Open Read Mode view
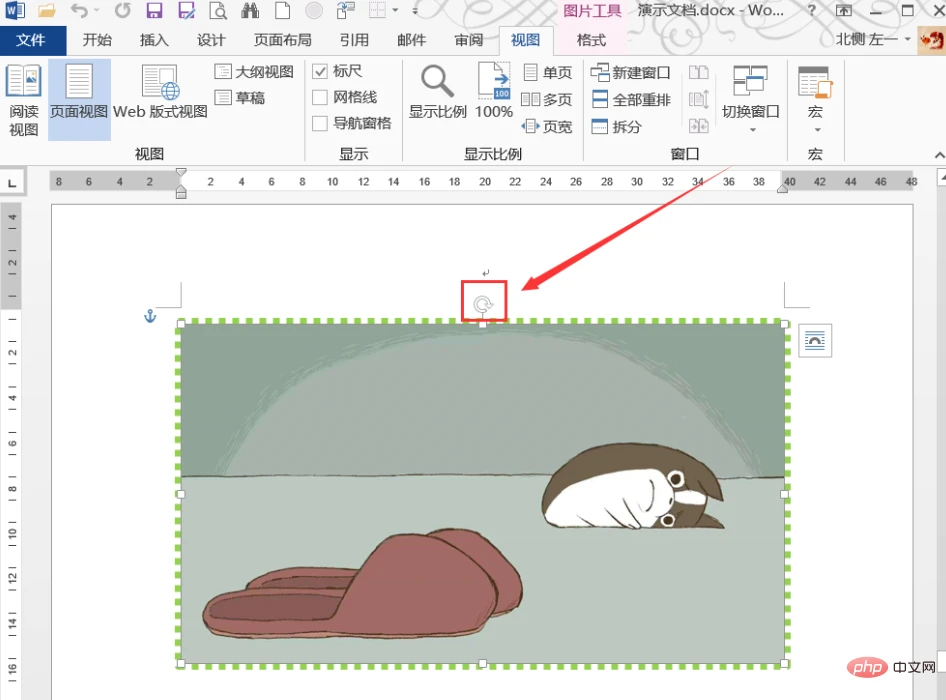Image resolution: width=946 pixels, height=700 pixels. click(24, 100)
